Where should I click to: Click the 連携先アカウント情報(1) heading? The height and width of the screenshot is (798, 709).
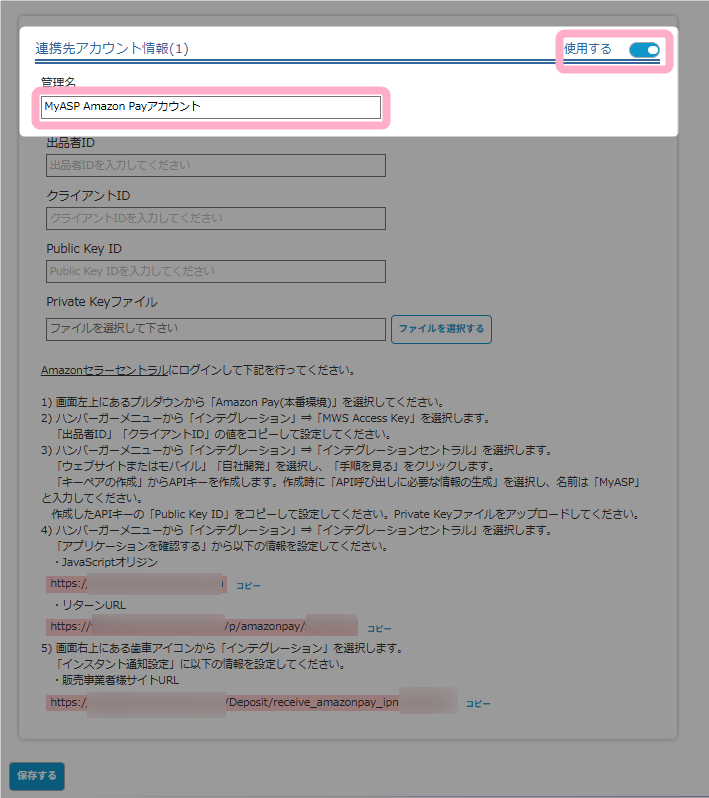point(112,48)
